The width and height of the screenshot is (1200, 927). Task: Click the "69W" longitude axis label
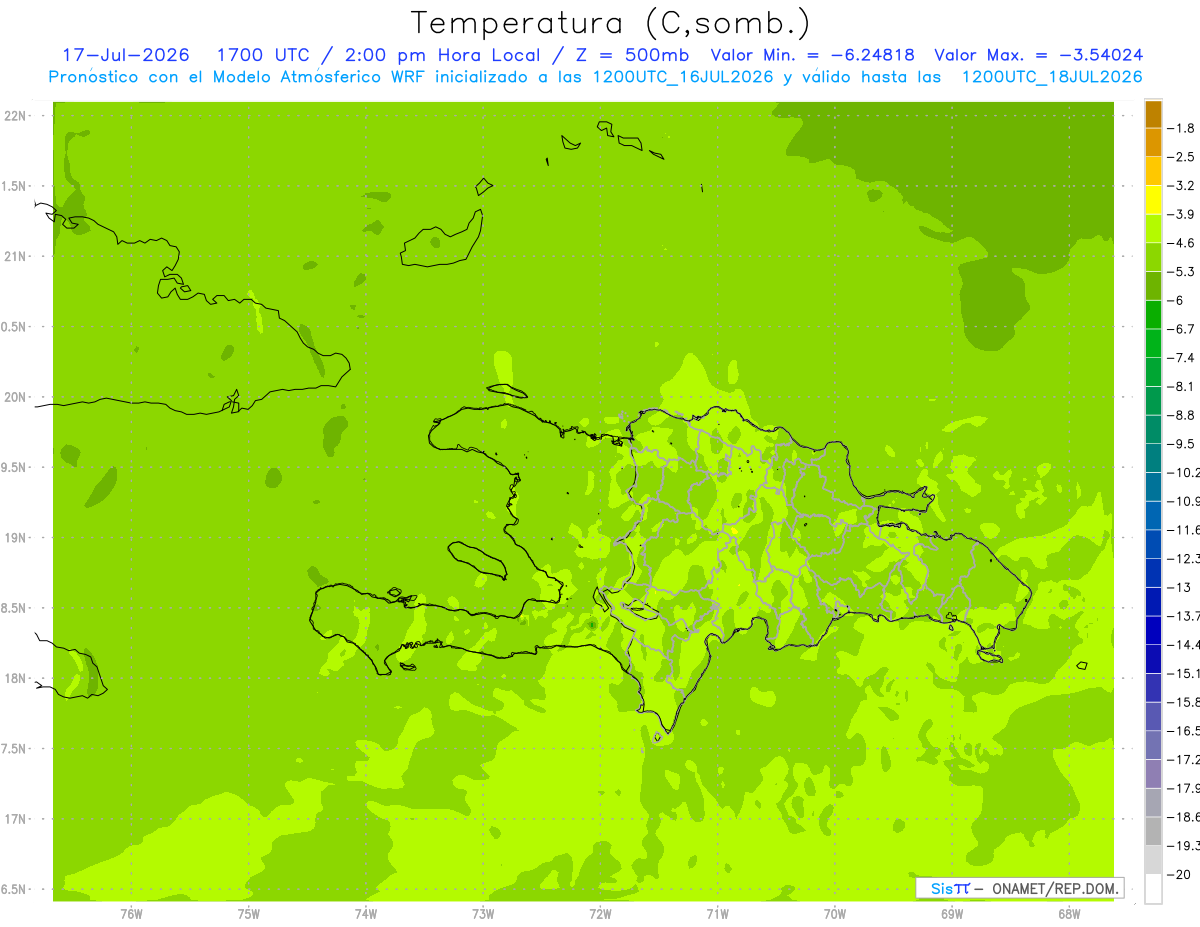tap(952, 912)
